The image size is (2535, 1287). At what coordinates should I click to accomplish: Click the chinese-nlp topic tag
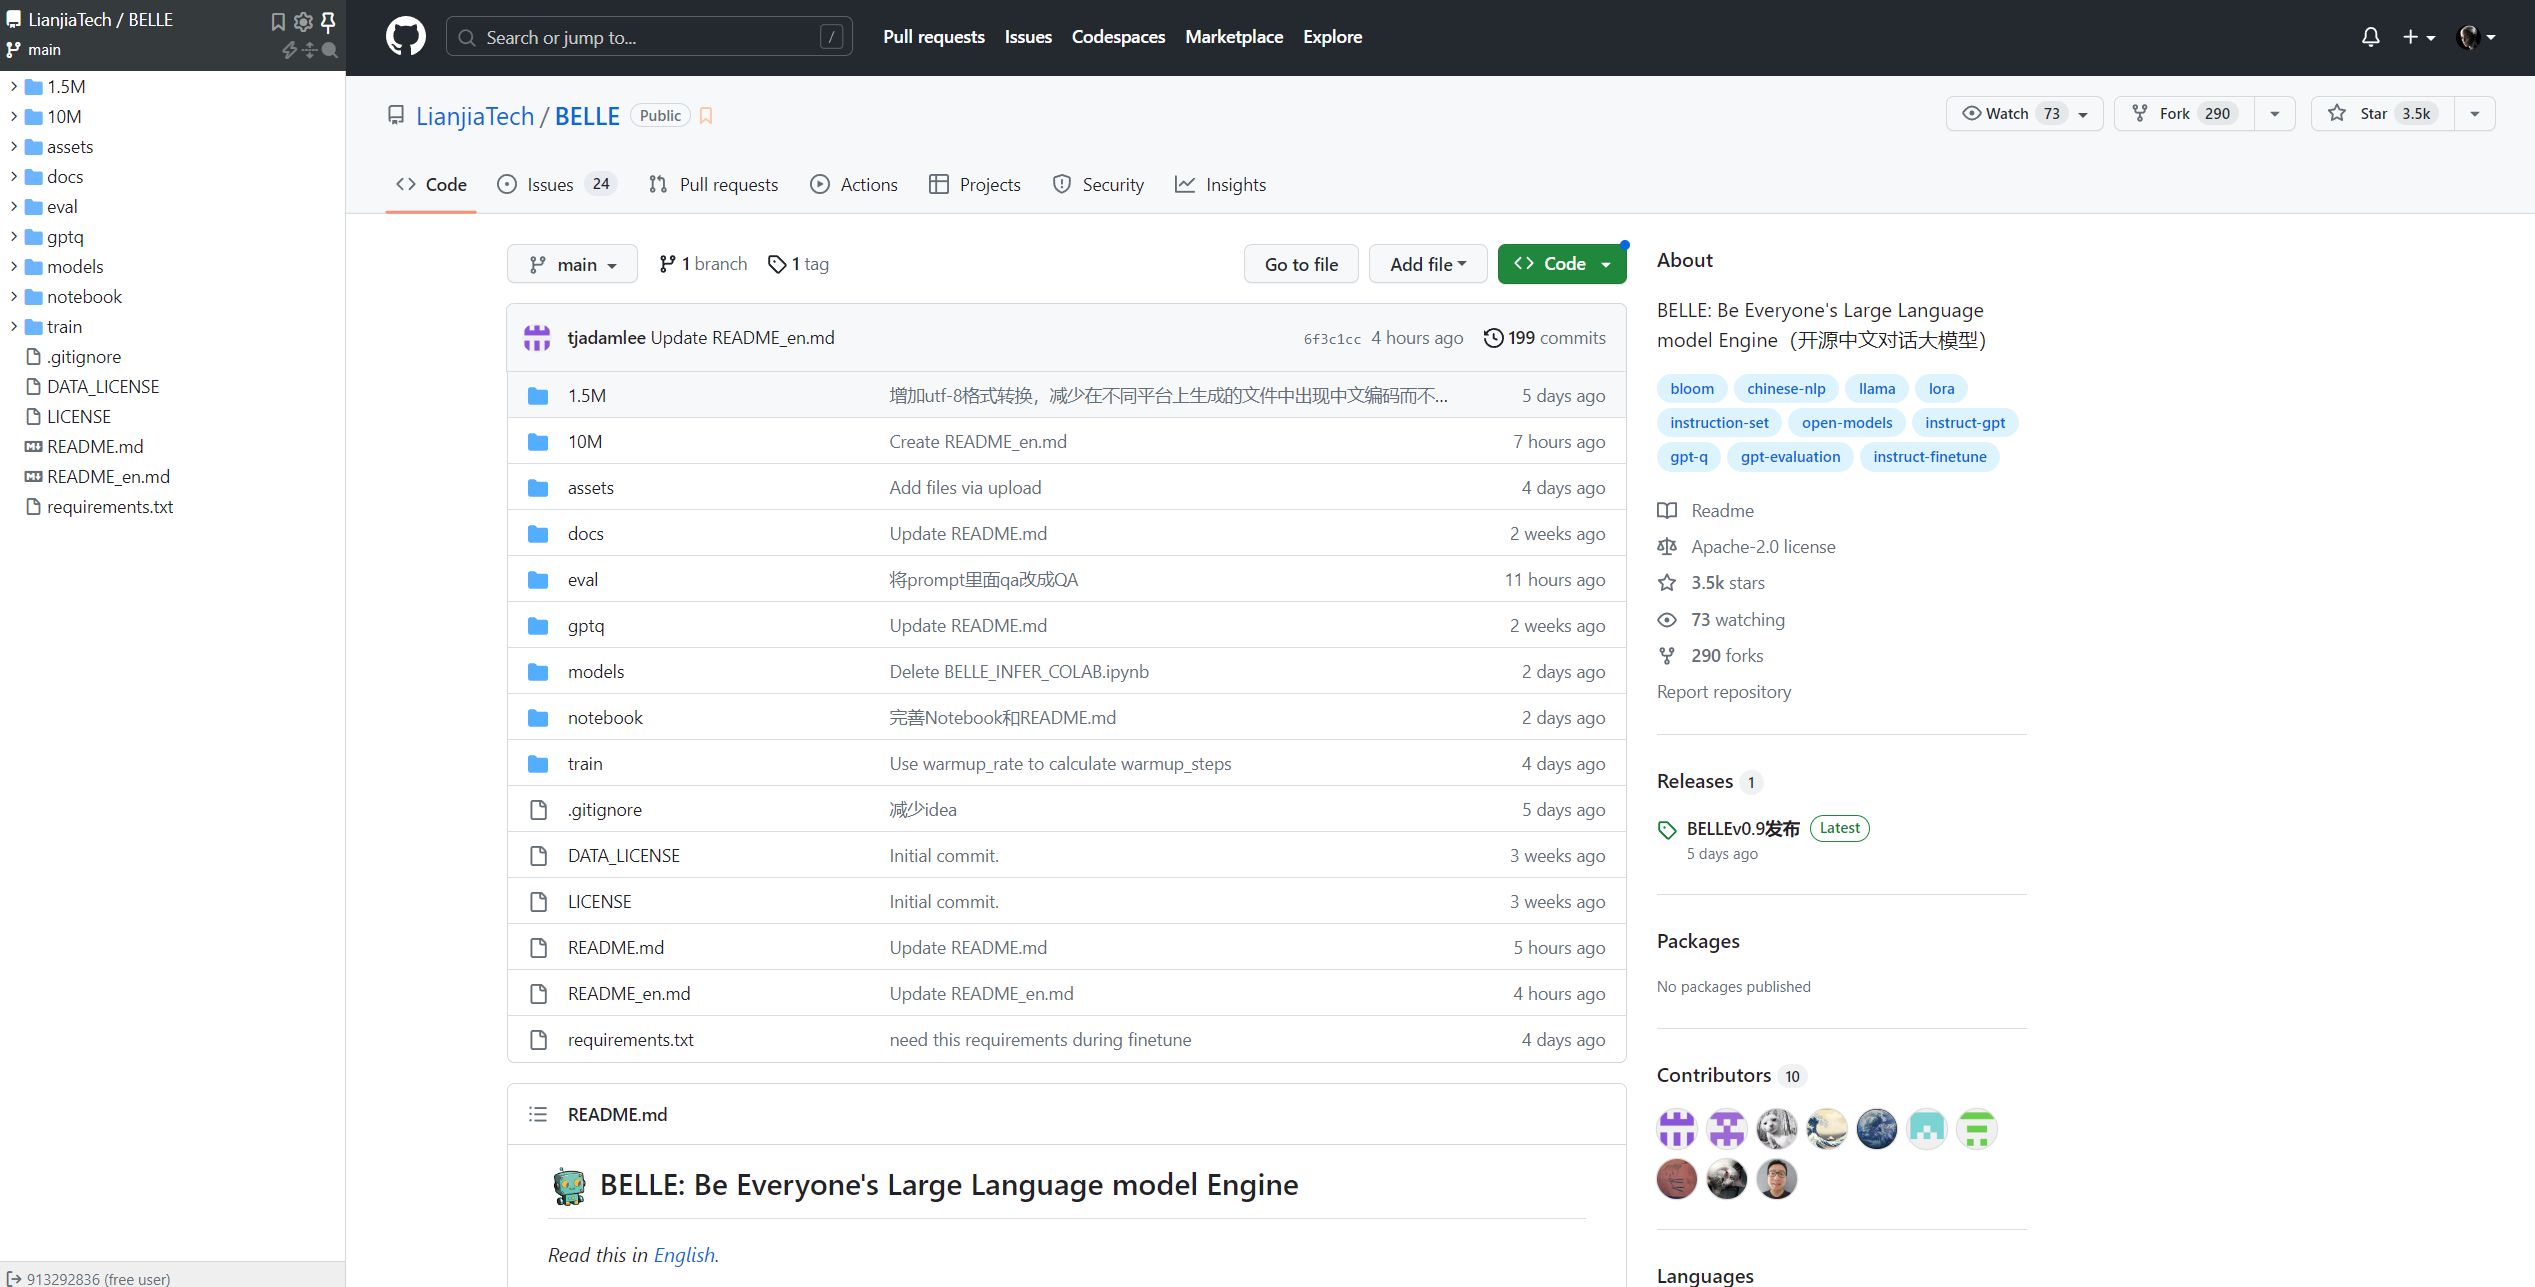pyautogui.click(x=1786, y=389)
